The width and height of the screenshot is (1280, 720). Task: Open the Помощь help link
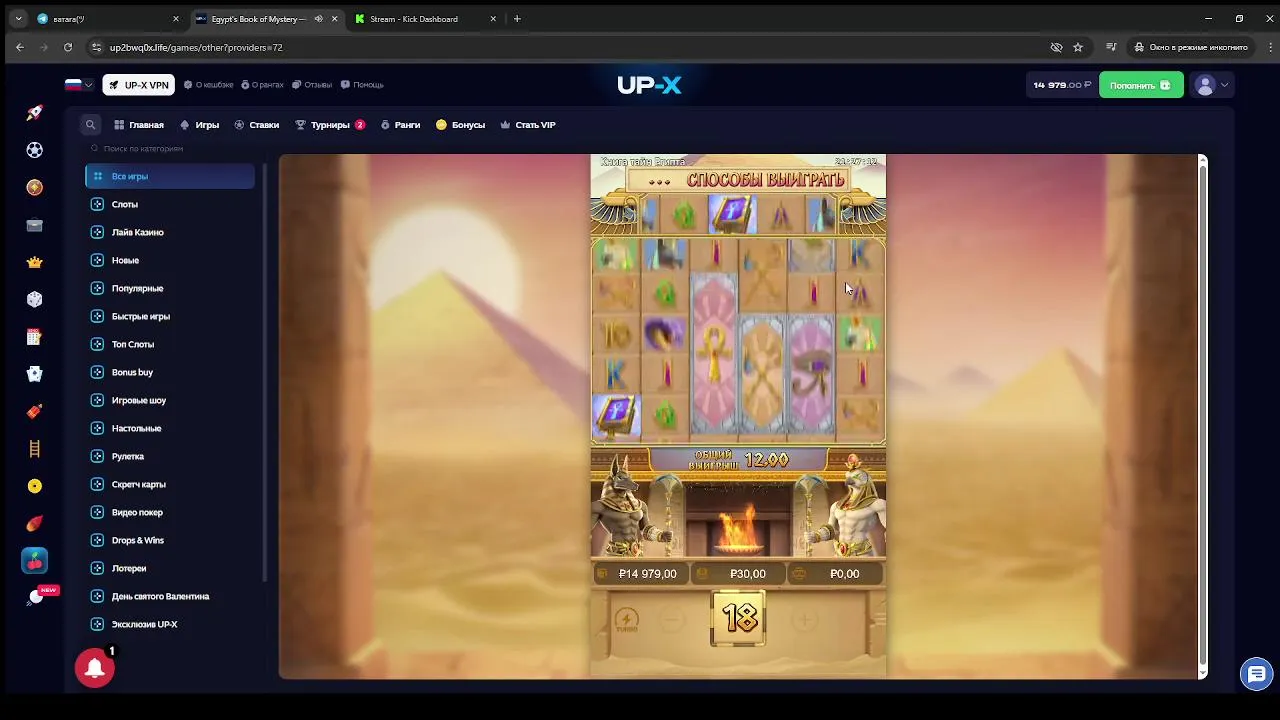tap(362, 85)
